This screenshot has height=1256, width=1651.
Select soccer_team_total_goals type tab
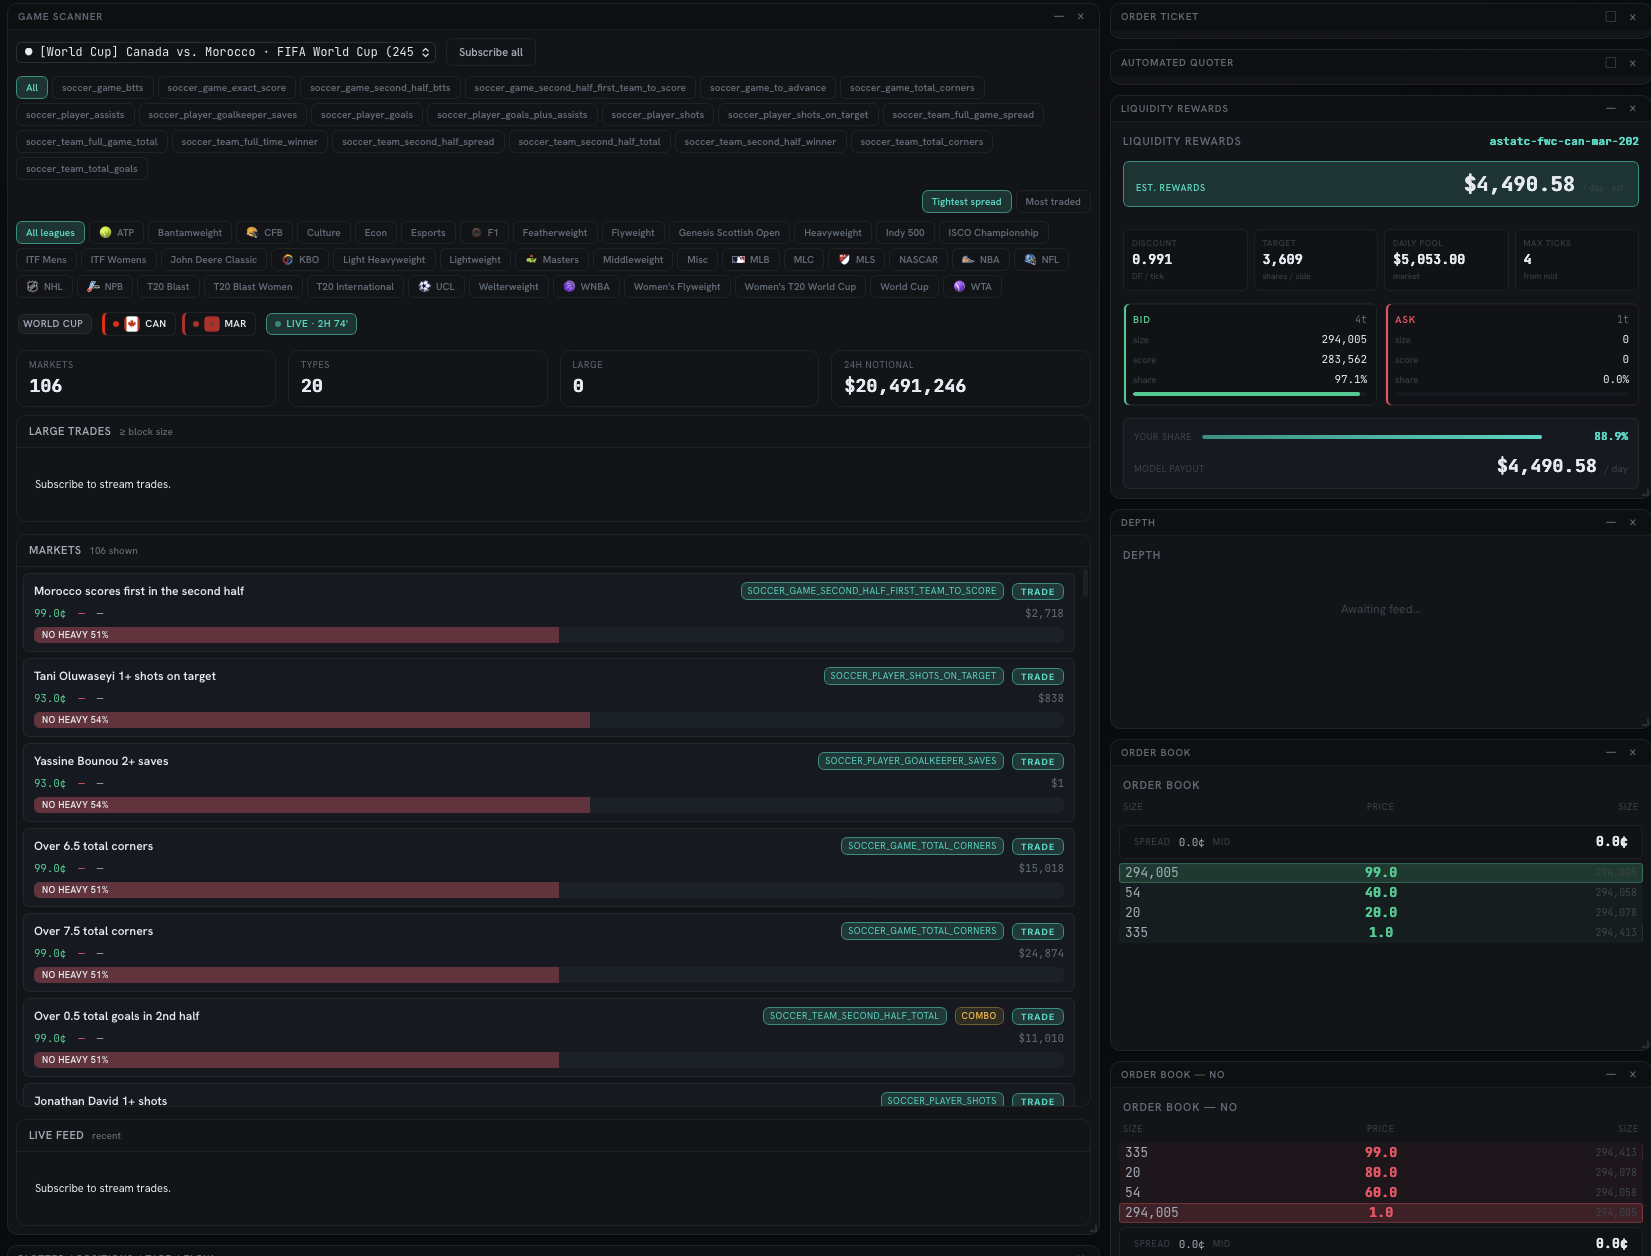pos(82,169)
